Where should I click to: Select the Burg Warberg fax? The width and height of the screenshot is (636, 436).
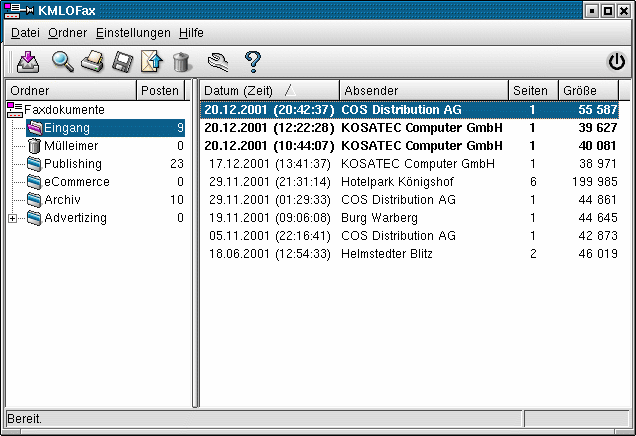click(410, 218)
